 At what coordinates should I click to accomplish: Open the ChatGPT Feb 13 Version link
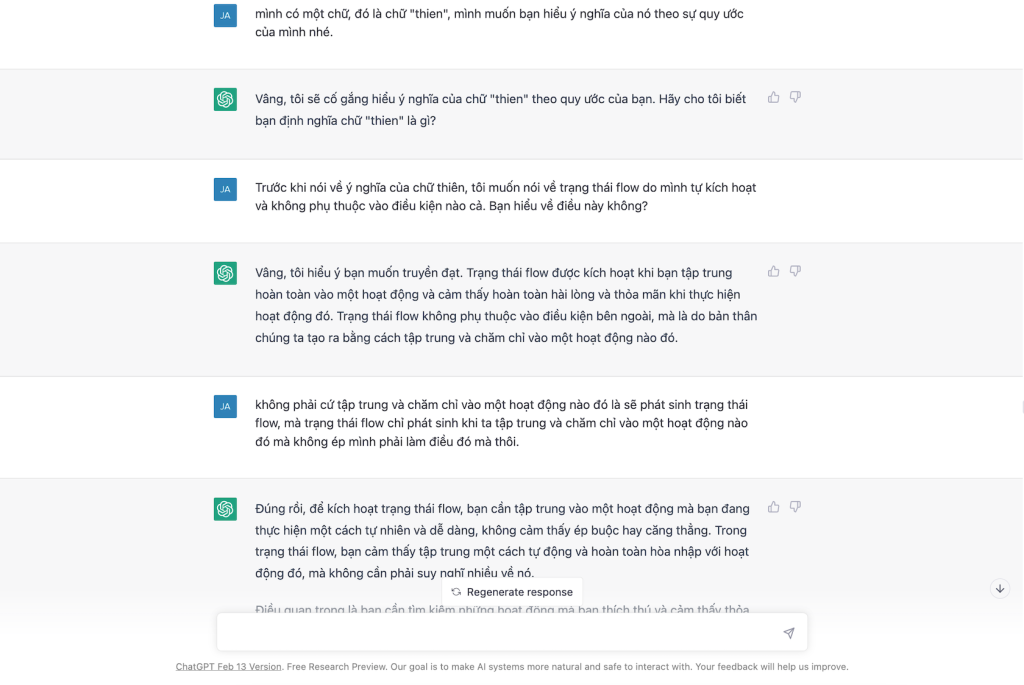coord(228,667)
